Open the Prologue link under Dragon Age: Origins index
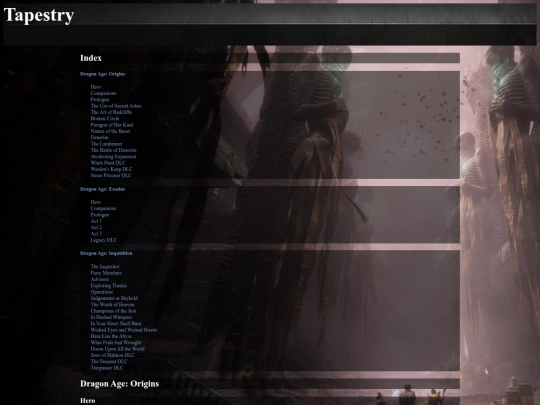This screenshot has width=540, height=405. coord(100,100)
